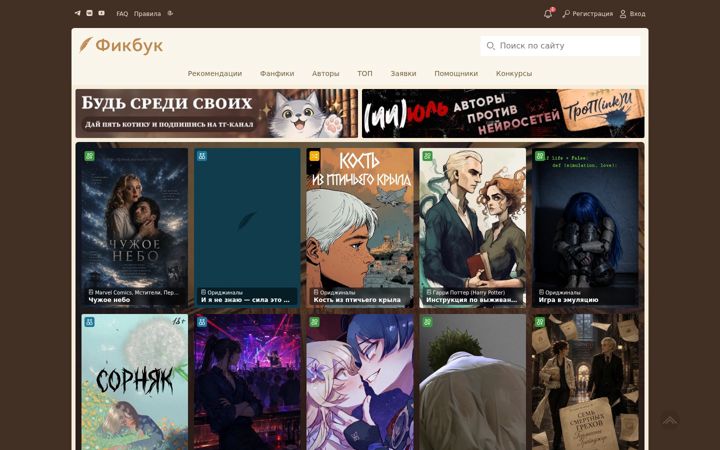The width and height of the screenshot is (720, 450).
Task: Click the Авторы против нейросетей banner
Action: point(503,113)
